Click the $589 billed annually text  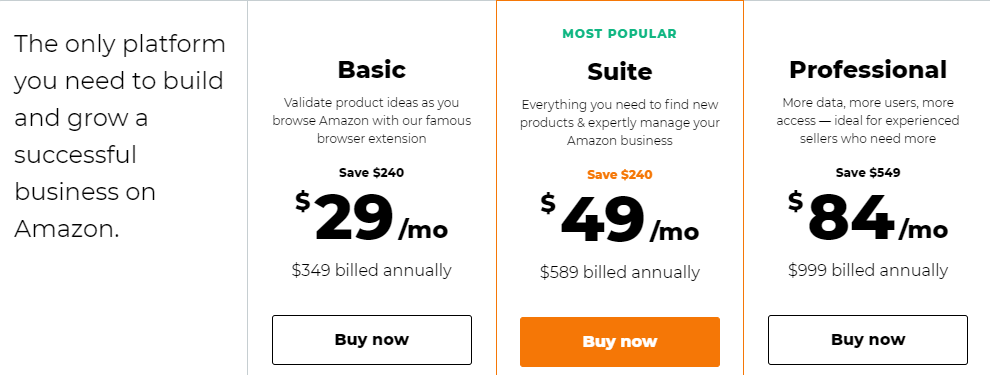(619, 272)
